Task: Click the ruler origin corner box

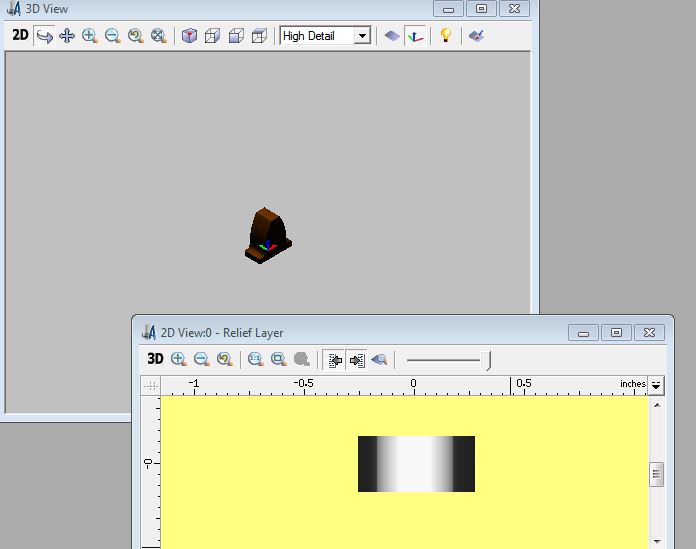Action: point(151,385)
